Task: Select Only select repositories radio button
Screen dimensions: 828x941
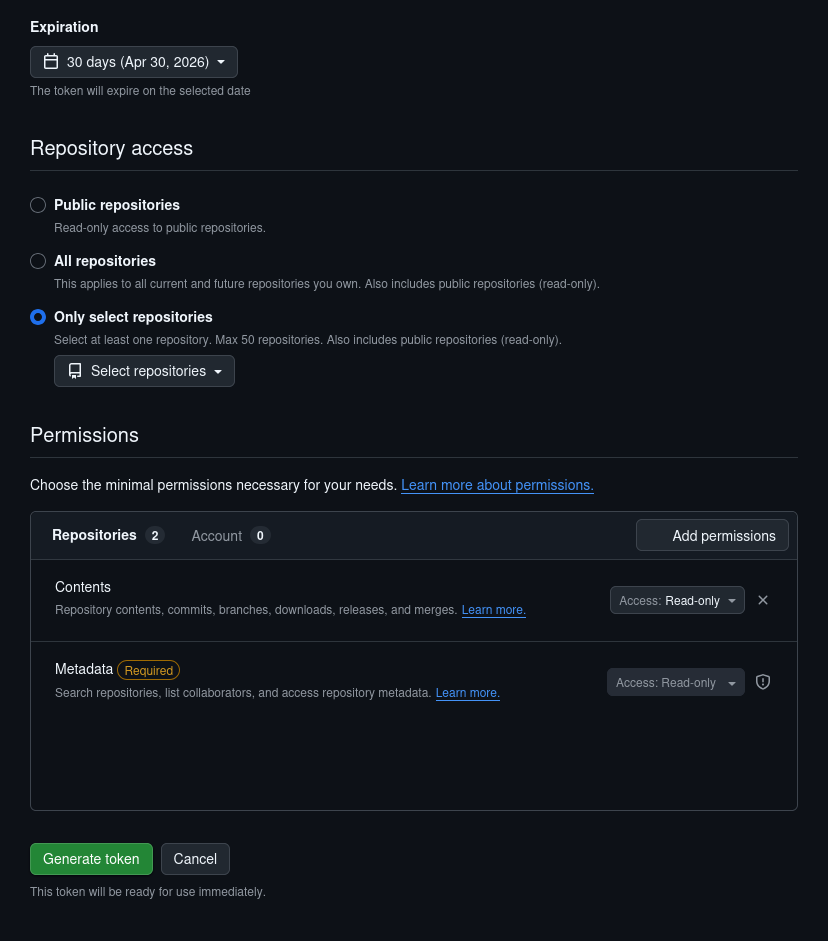Action: tap(38, 317)
